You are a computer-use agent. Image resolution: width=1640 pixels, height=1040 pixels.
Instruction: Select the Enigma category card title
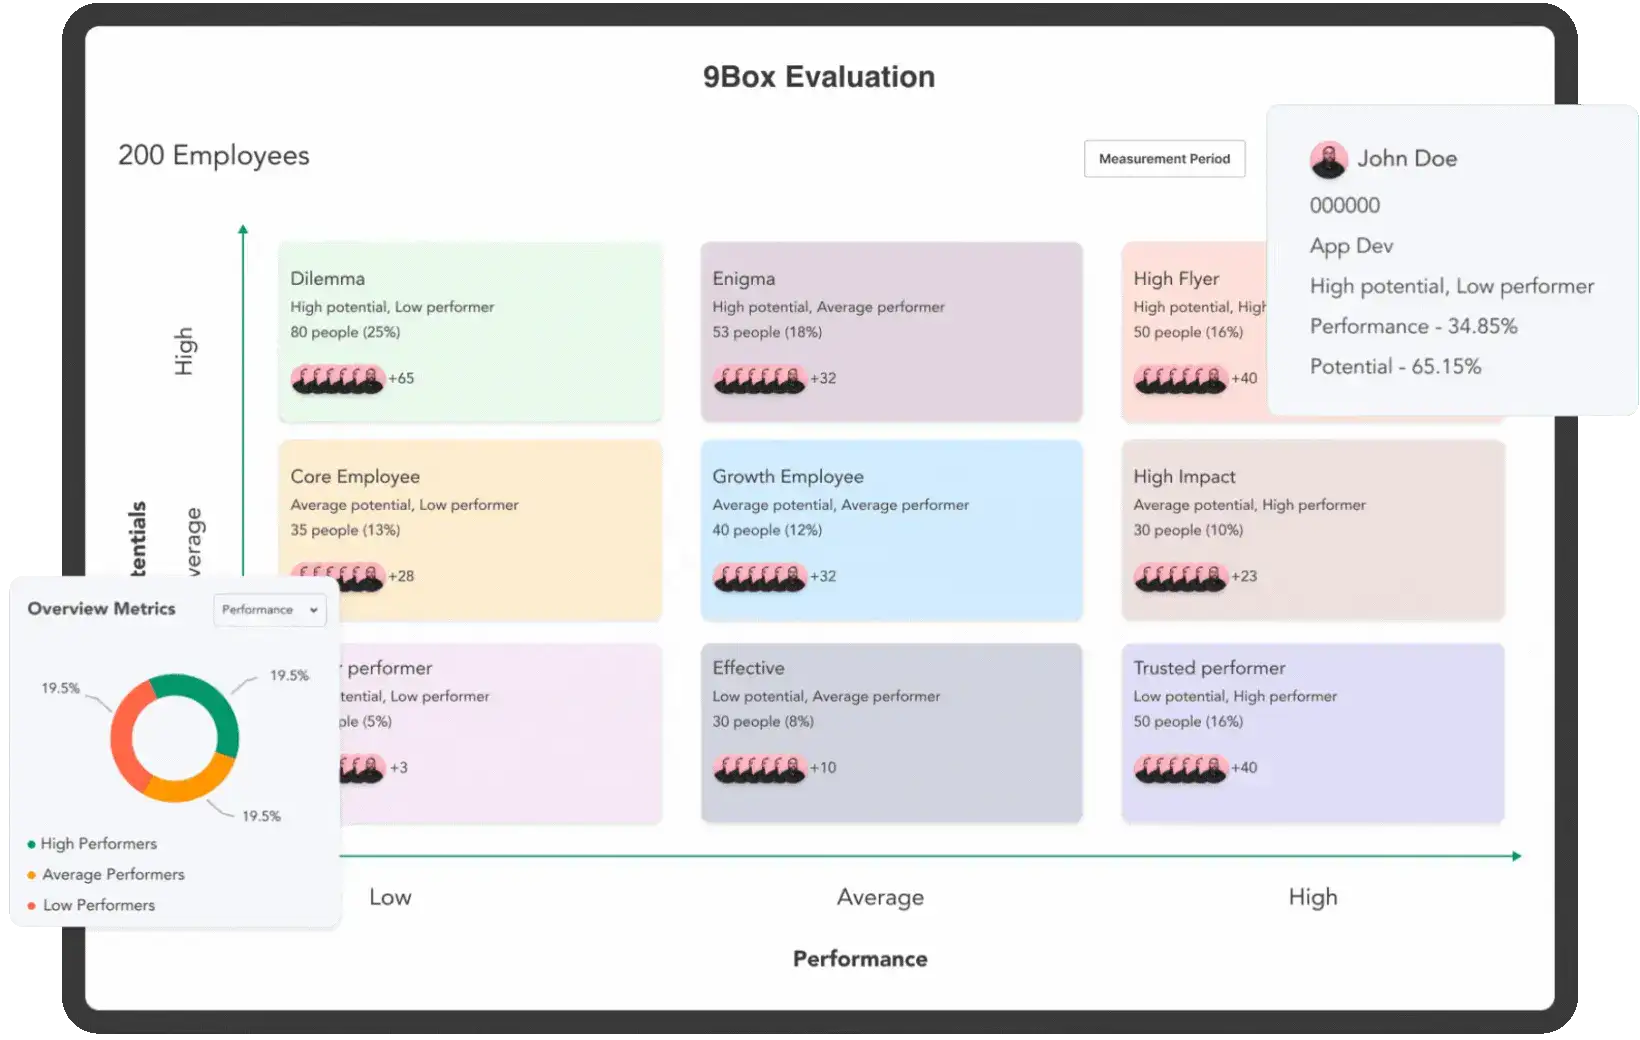(743, 279)
